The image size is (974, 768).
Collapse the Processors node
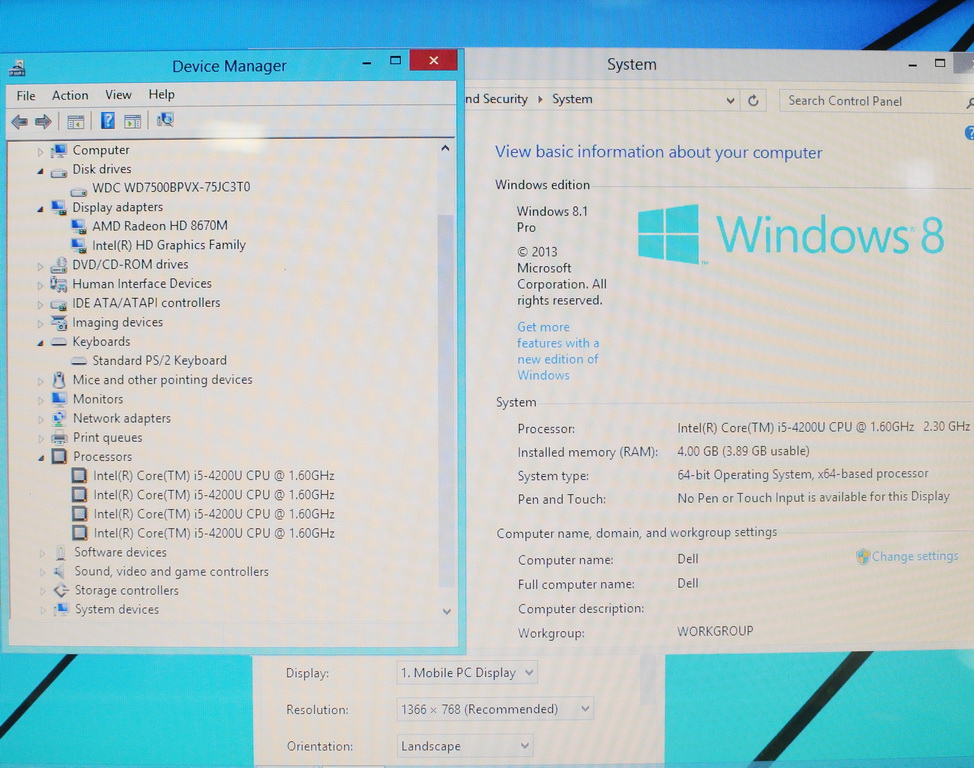coord(41,458)
